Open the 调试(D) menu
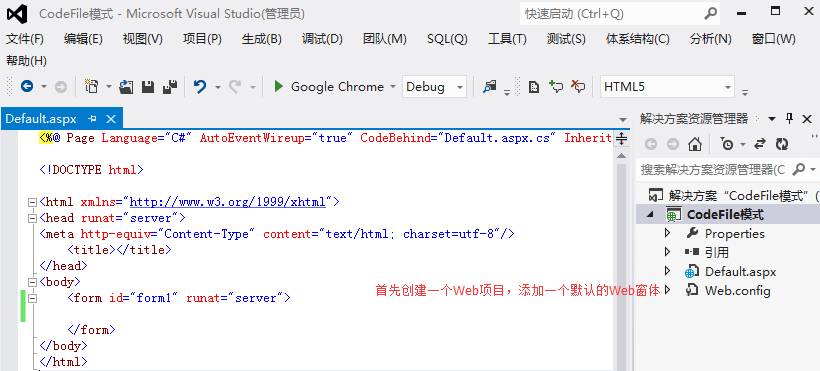The height and width of the screenshot is (371, 820). click(x=322, y=39)
